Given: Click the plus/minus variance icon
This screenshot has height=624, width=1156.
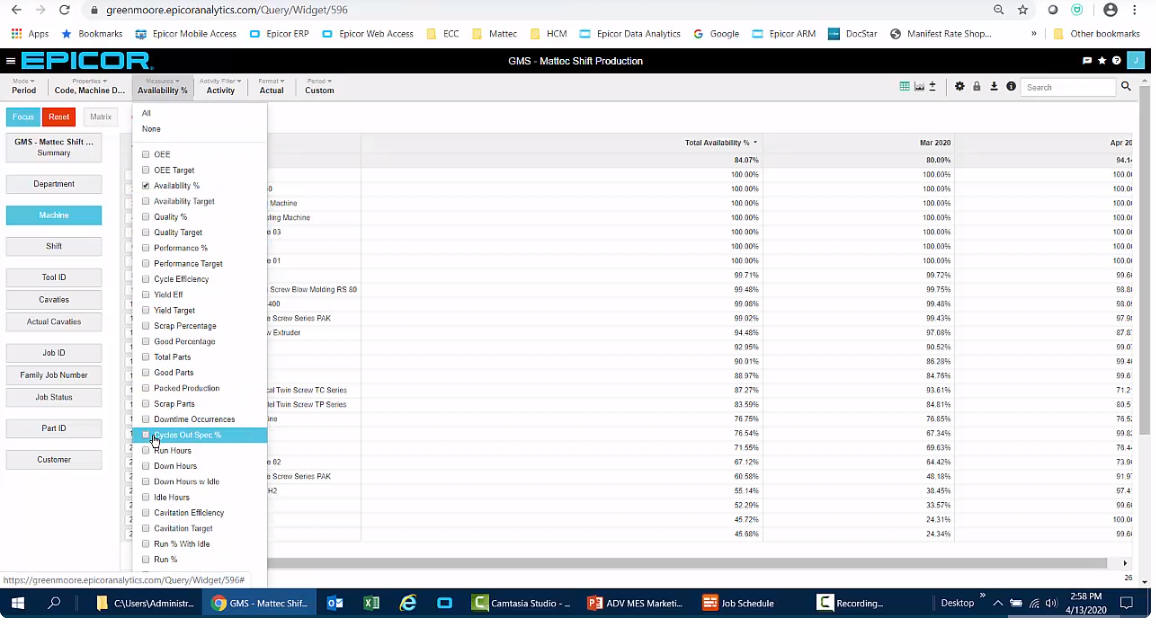Looking at the screenshot, I should tap(933, 86).
